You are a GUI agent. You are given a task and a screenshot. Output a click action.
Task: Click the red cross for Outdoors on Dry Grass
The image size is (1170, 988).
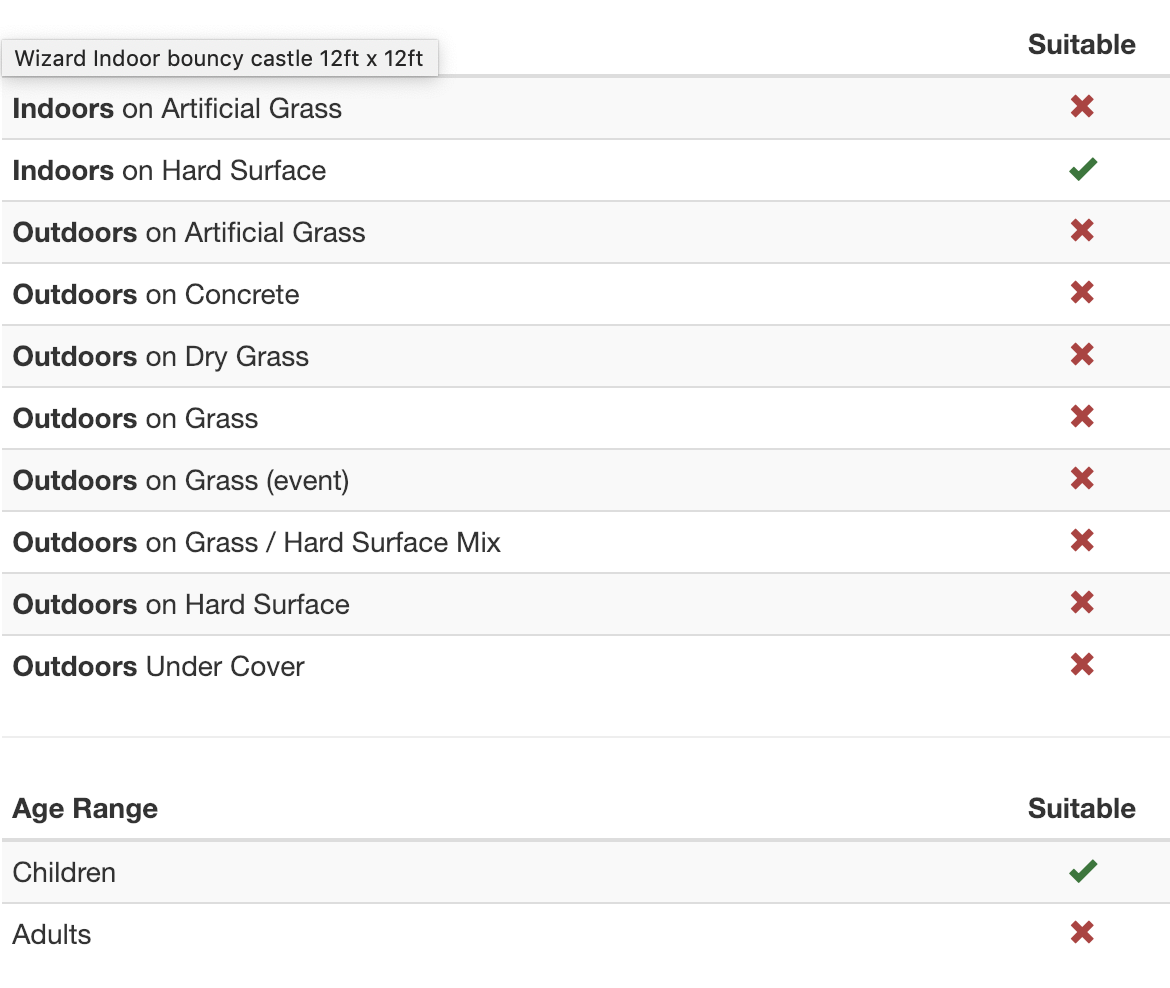[1081, 355]
